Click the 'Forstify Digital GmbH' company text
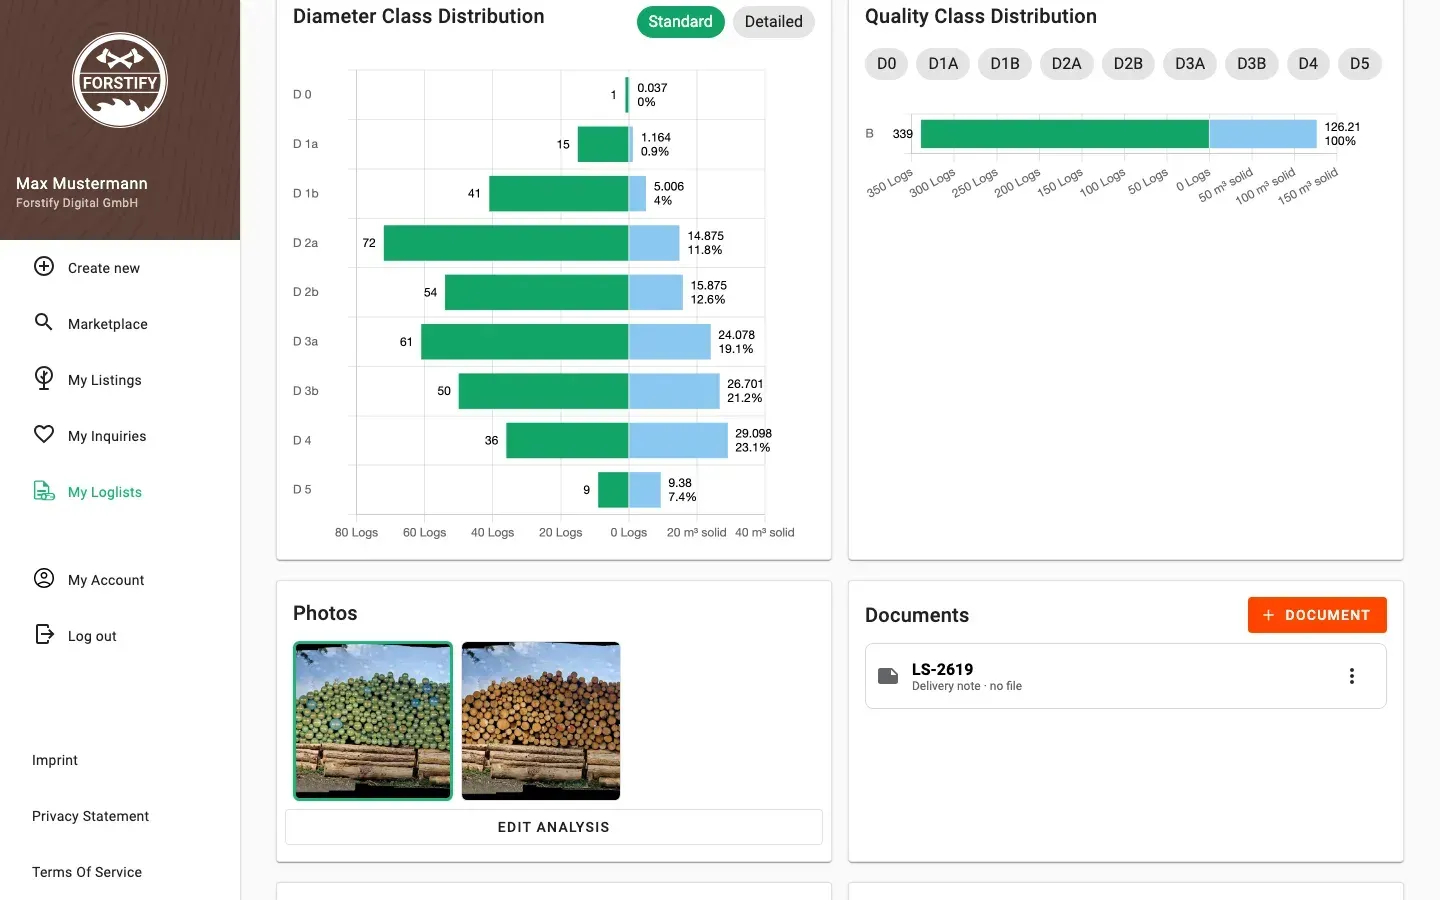This screenshot has height=900, width=1440. point(77,203)
